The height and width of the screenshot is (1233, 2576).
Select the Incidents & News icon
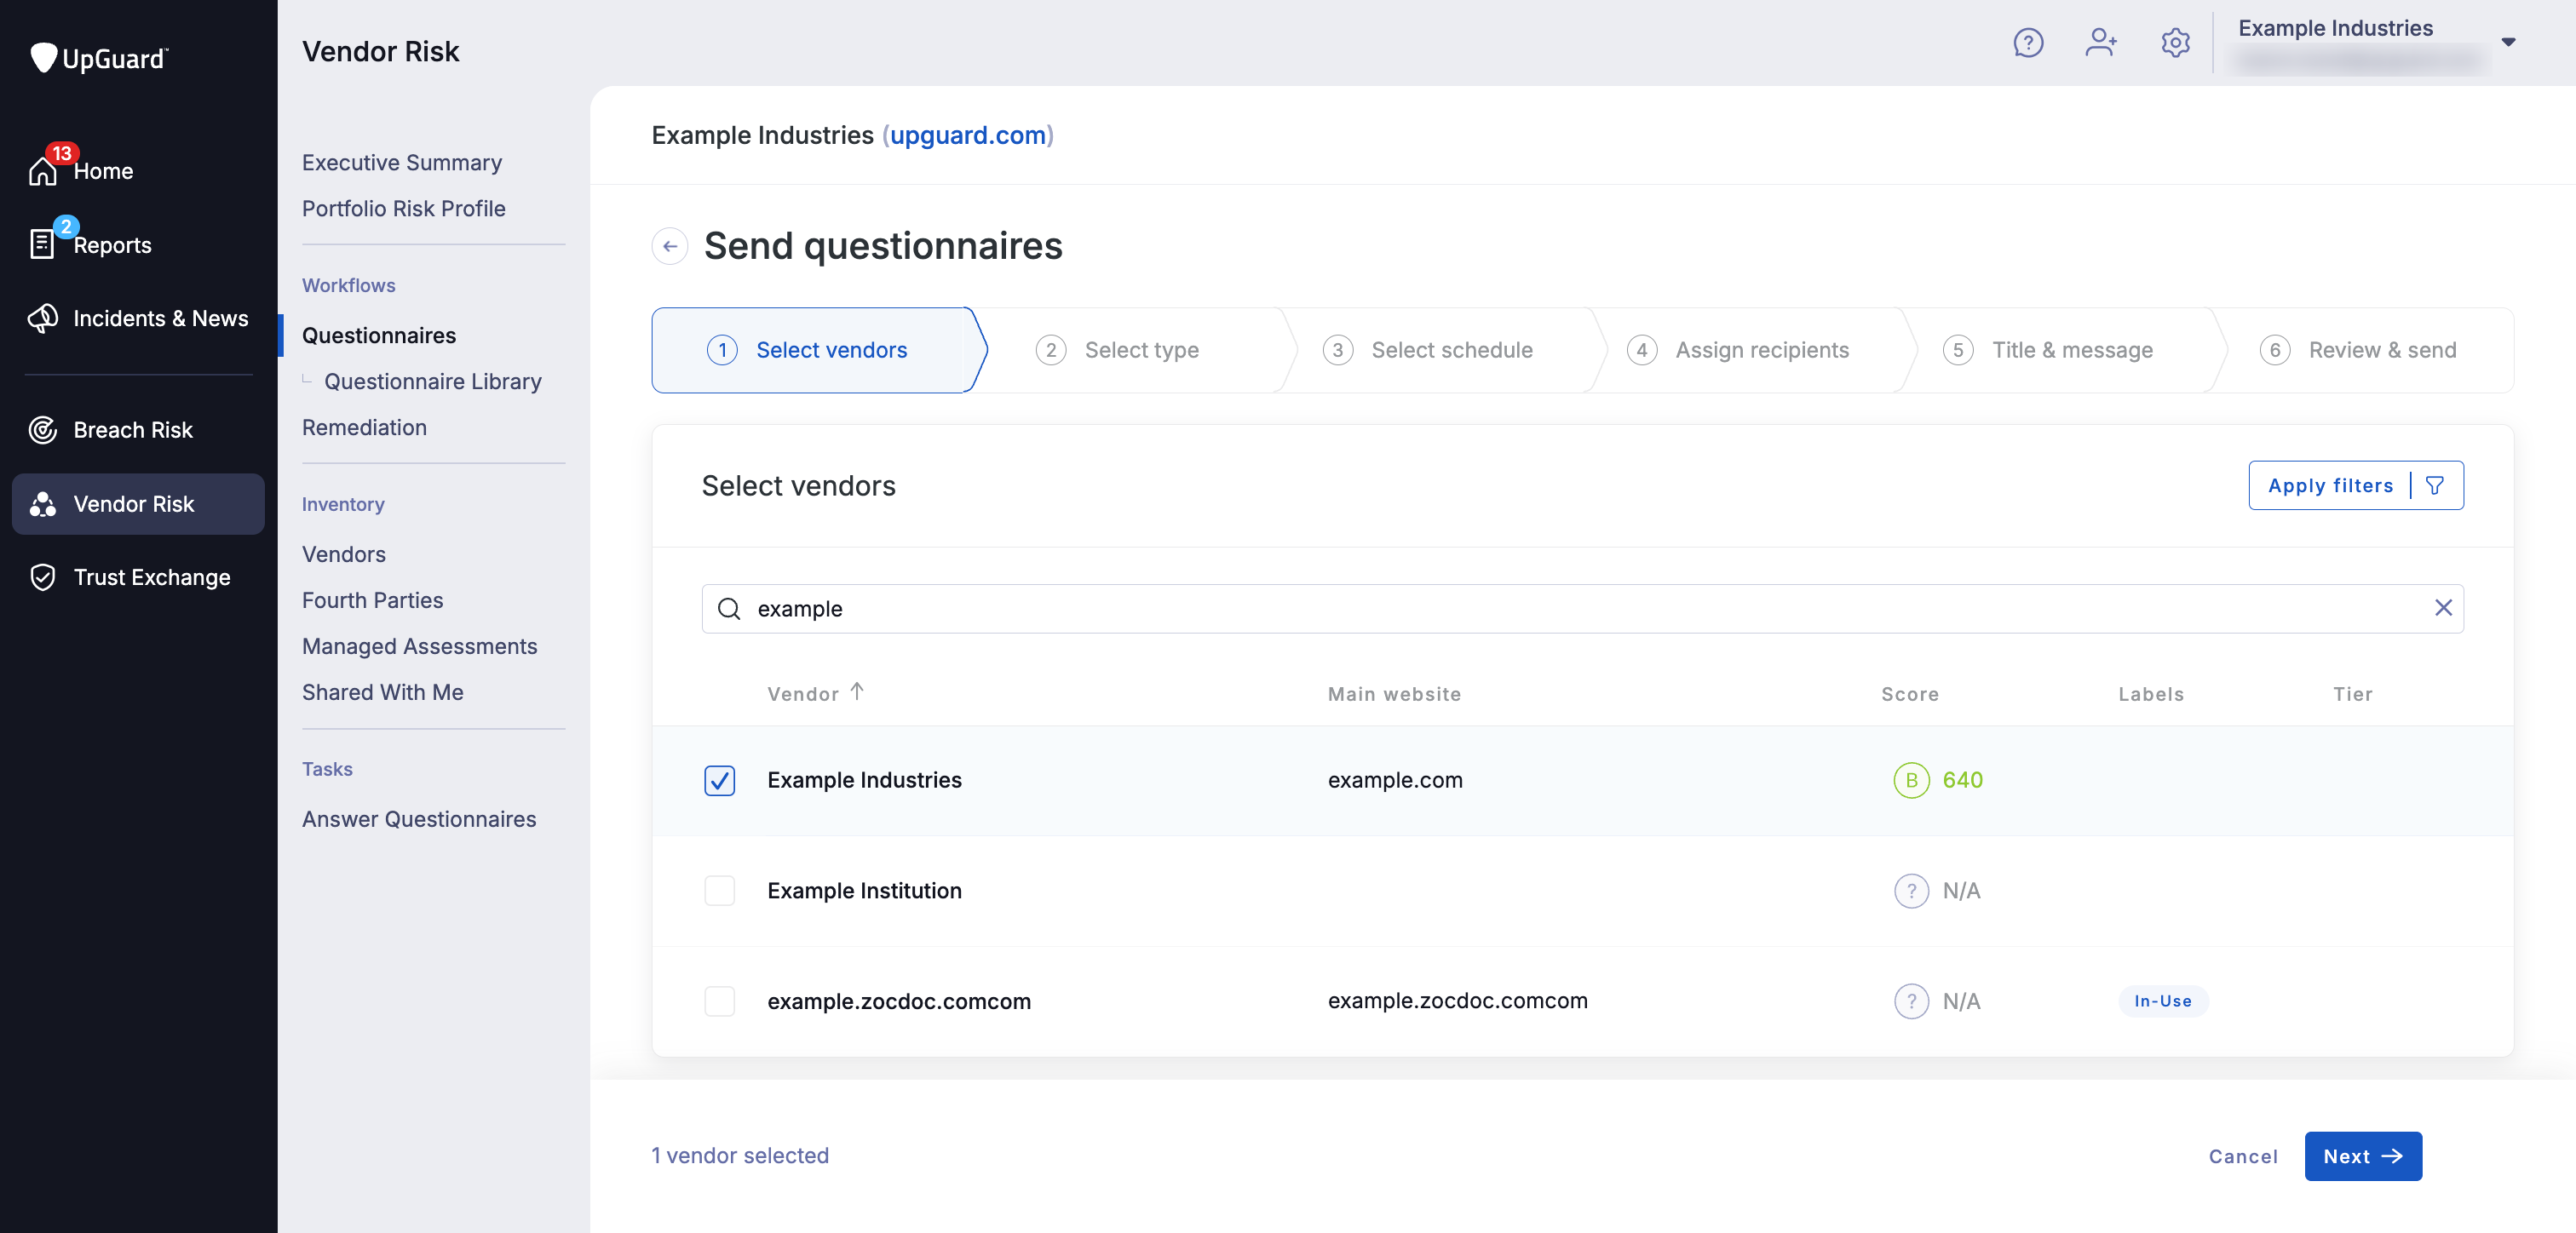[x=42, y=318]
